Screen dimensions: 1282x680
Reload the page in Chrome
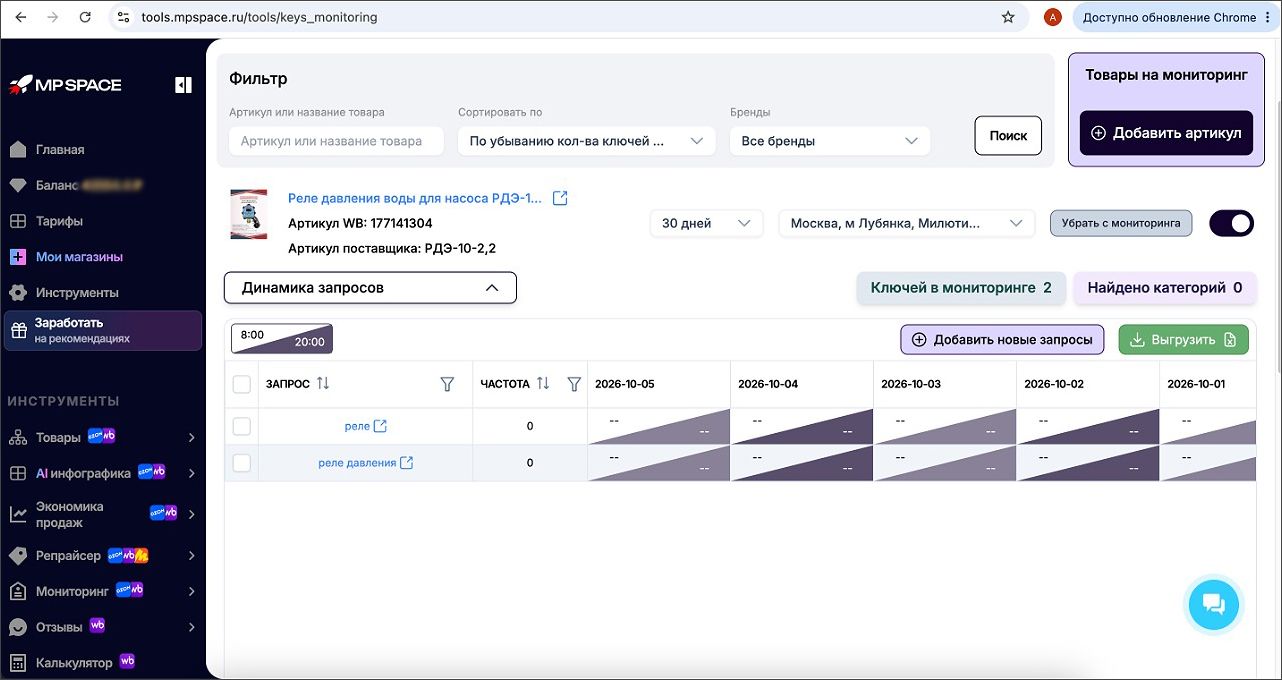tap(85, 17)
